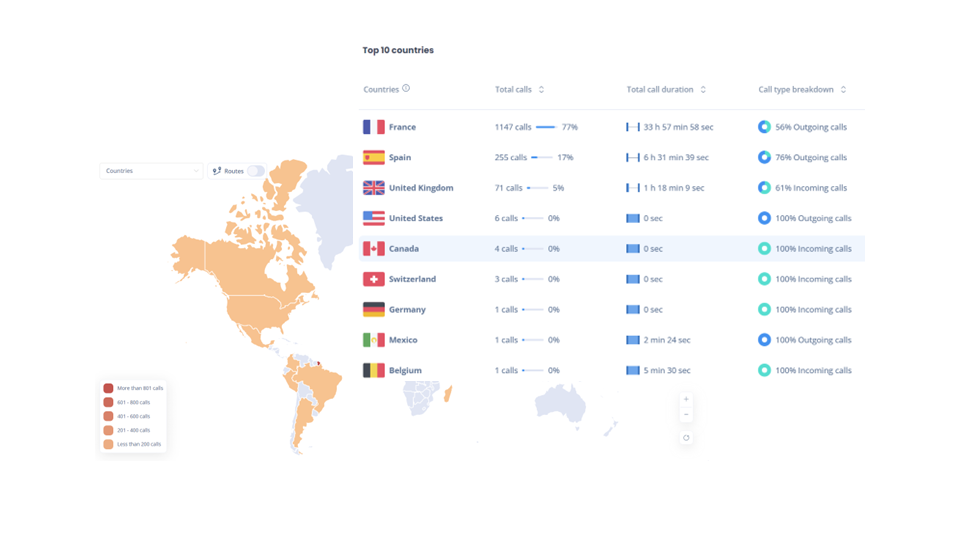Click Switzerland call type donut icon
The width and height of the screenshot is (960, 540).
(764, 279)
